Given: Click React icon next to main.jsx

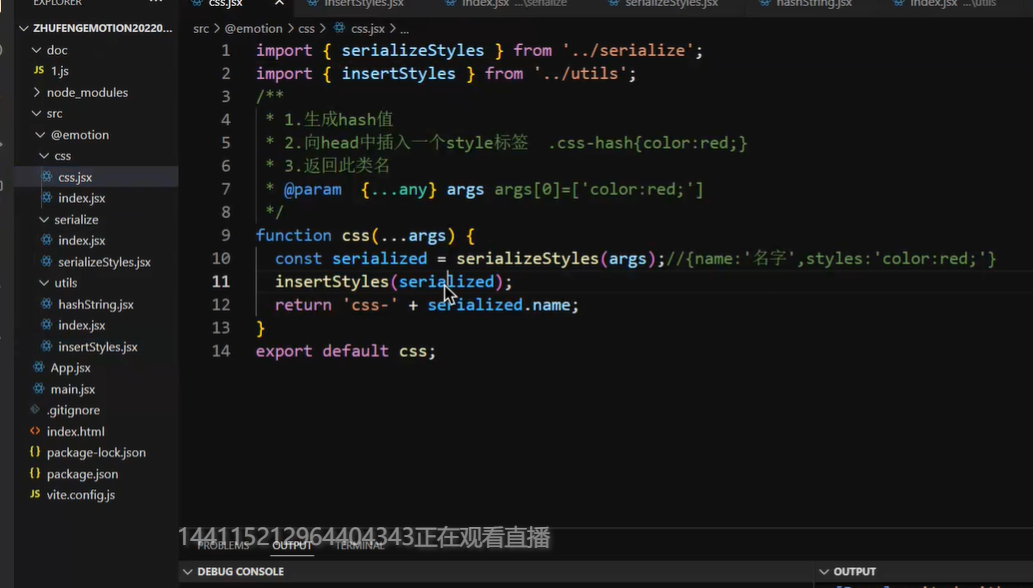Looking at the screenshot, I should (38, 389).
